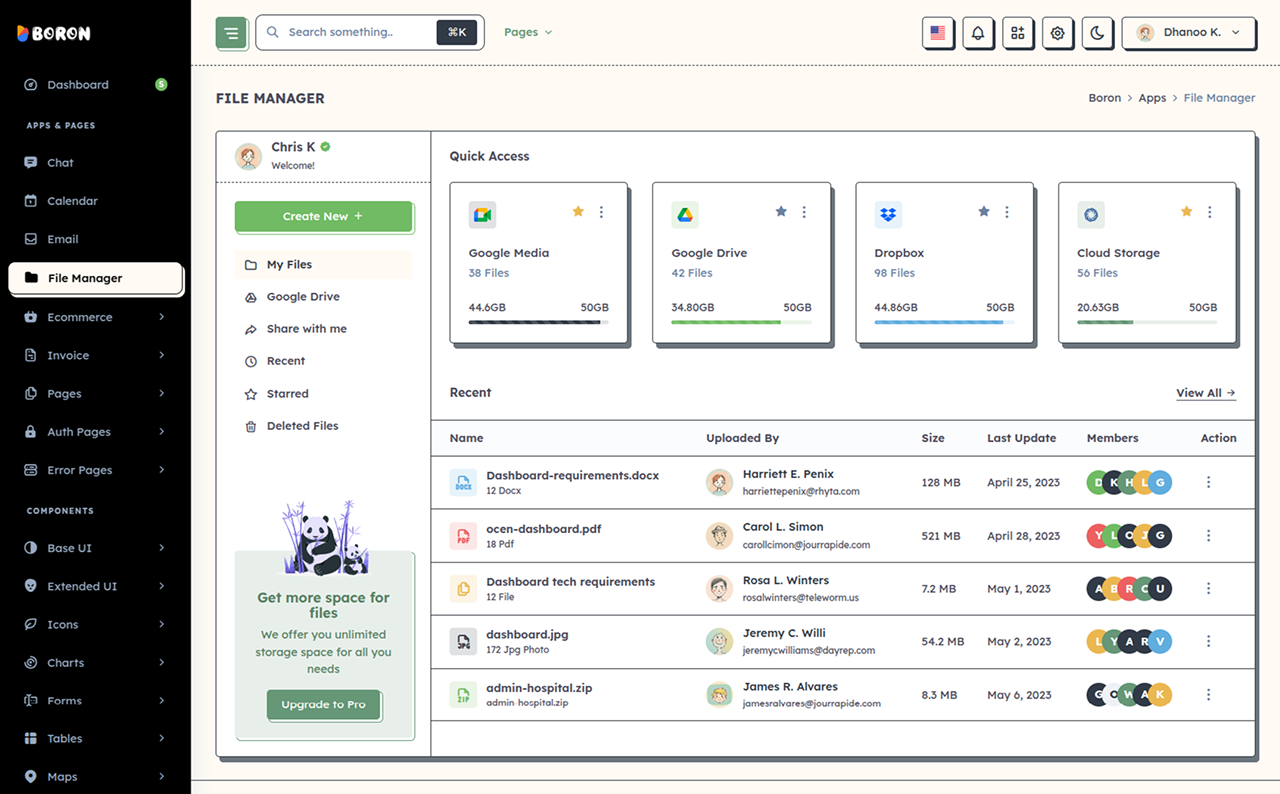
Task: Toggle star on Google Drive card
Action: (x=781, y=211)
